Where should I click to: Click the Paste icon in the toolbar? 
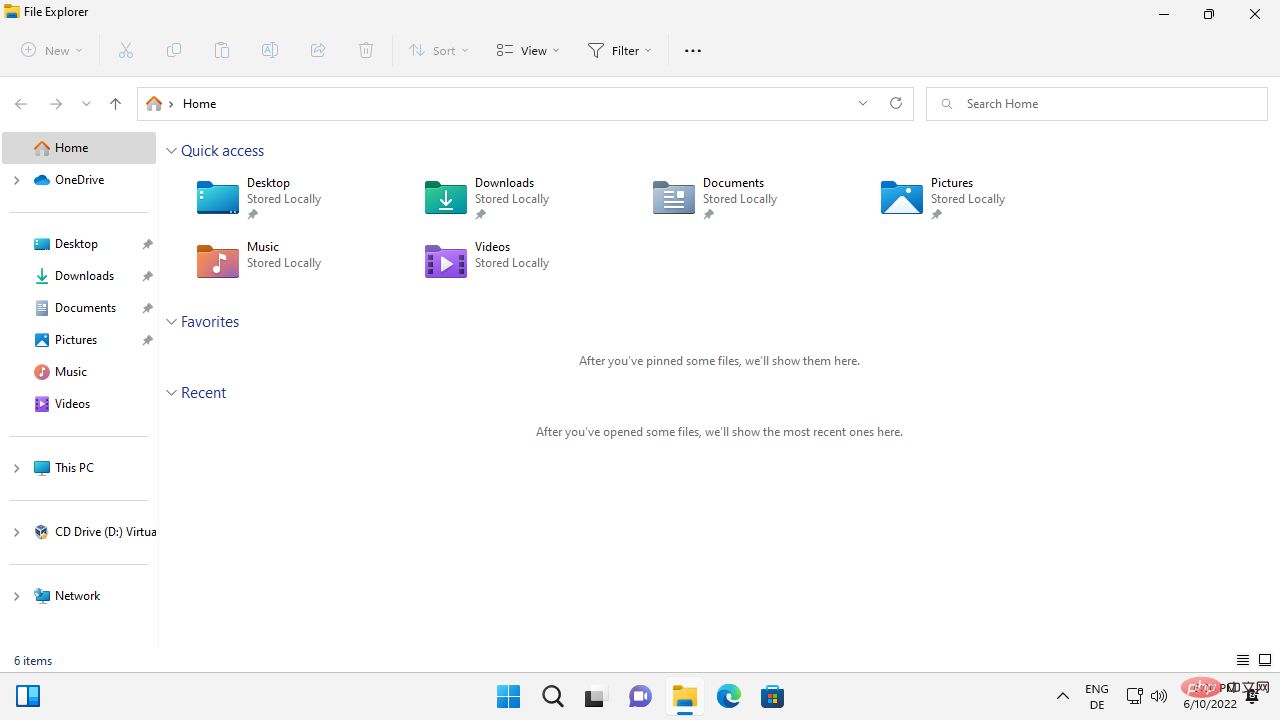221,50
